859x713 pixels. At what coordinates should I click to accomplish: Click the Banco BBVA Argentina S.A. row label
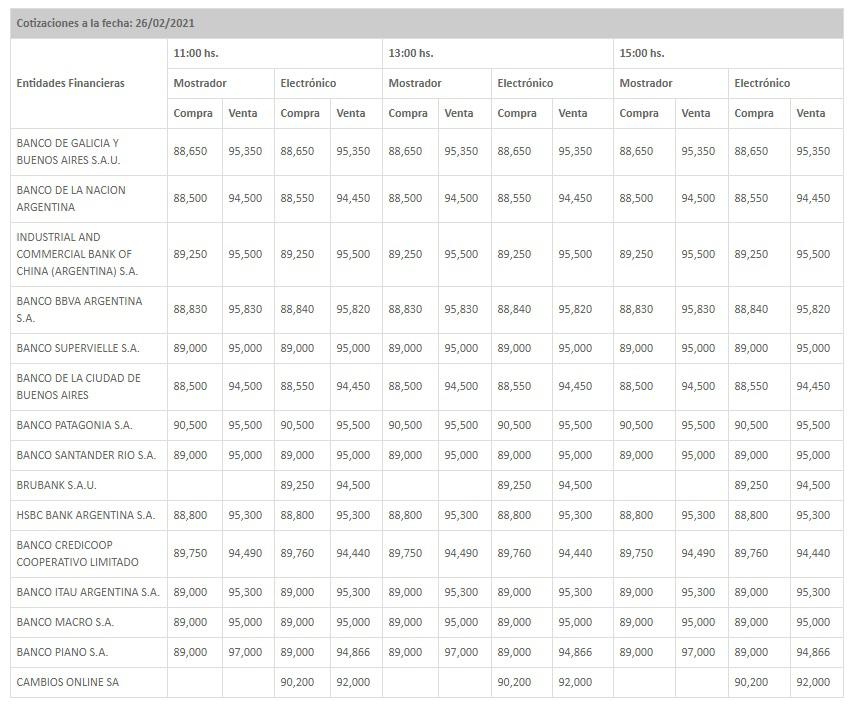[79, 309]
